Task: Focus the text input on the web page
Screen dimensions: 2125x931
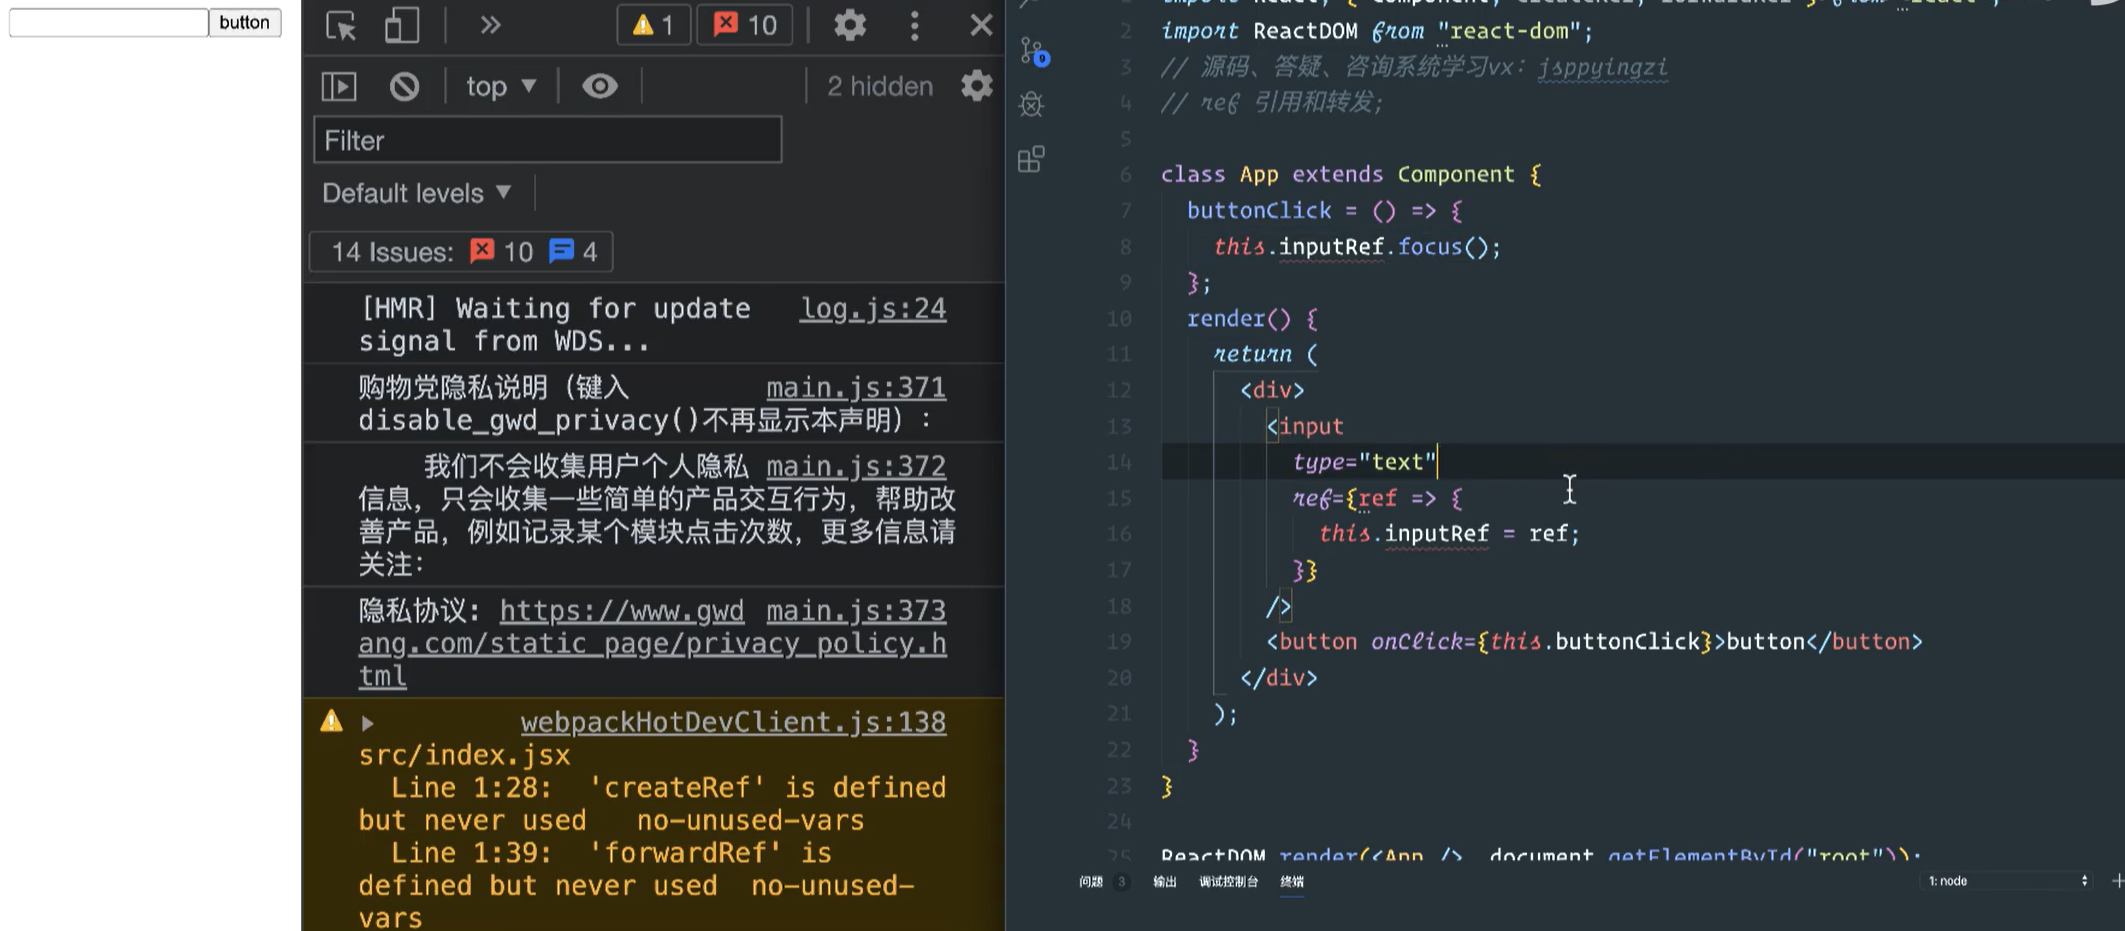Action: coord(109,22)
